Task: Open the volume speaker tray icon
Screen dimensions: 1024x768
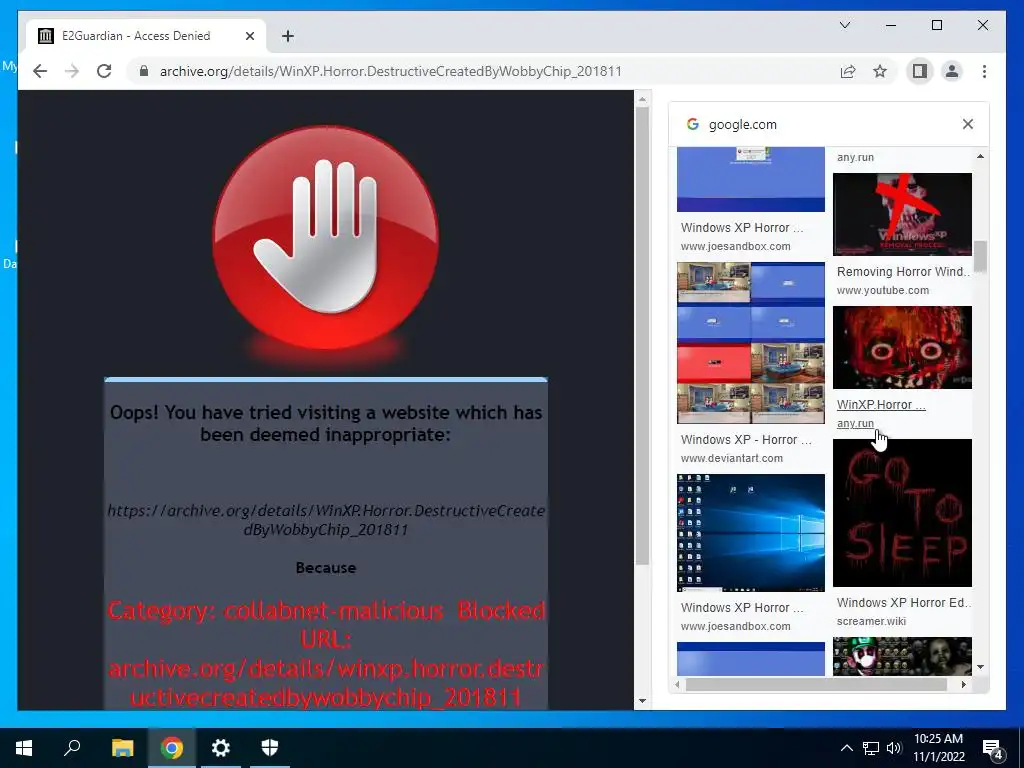Action: click(894, 748)
